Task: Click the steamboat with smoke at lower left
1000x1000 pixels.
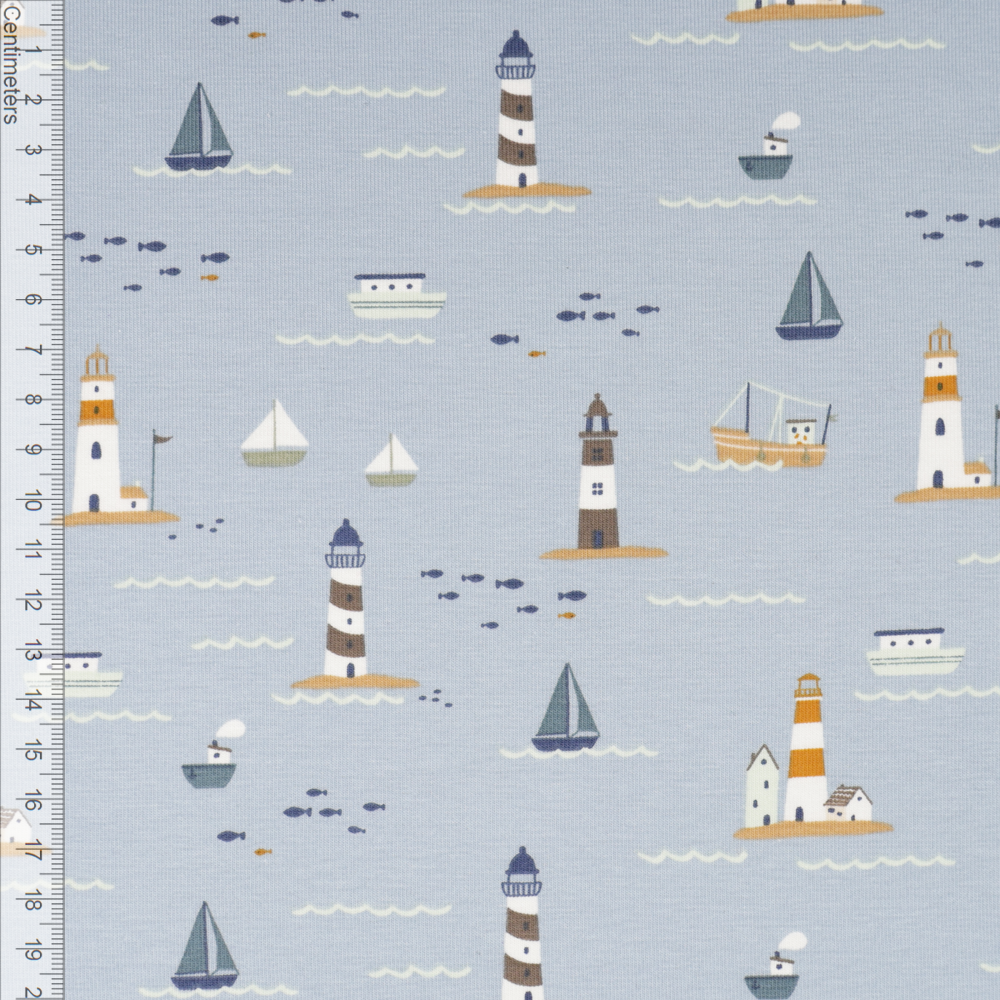Action: [211, 762]
